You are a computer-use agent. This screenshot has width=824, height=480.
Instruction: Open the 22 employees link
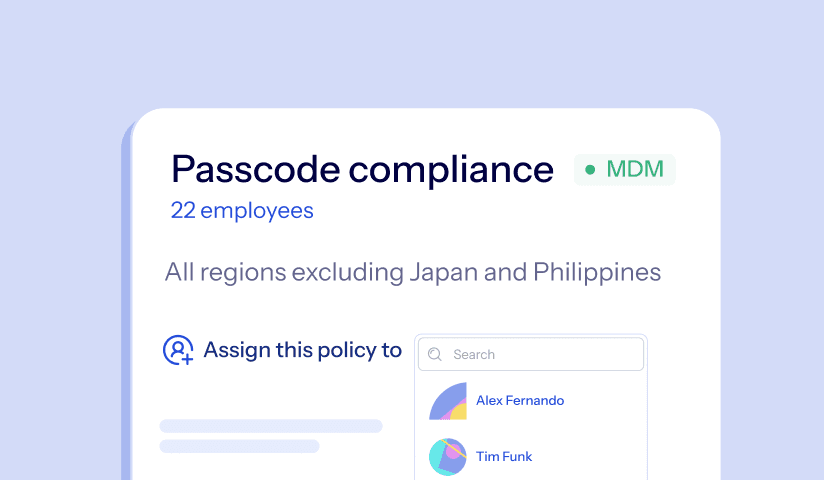tap(242, 211)
